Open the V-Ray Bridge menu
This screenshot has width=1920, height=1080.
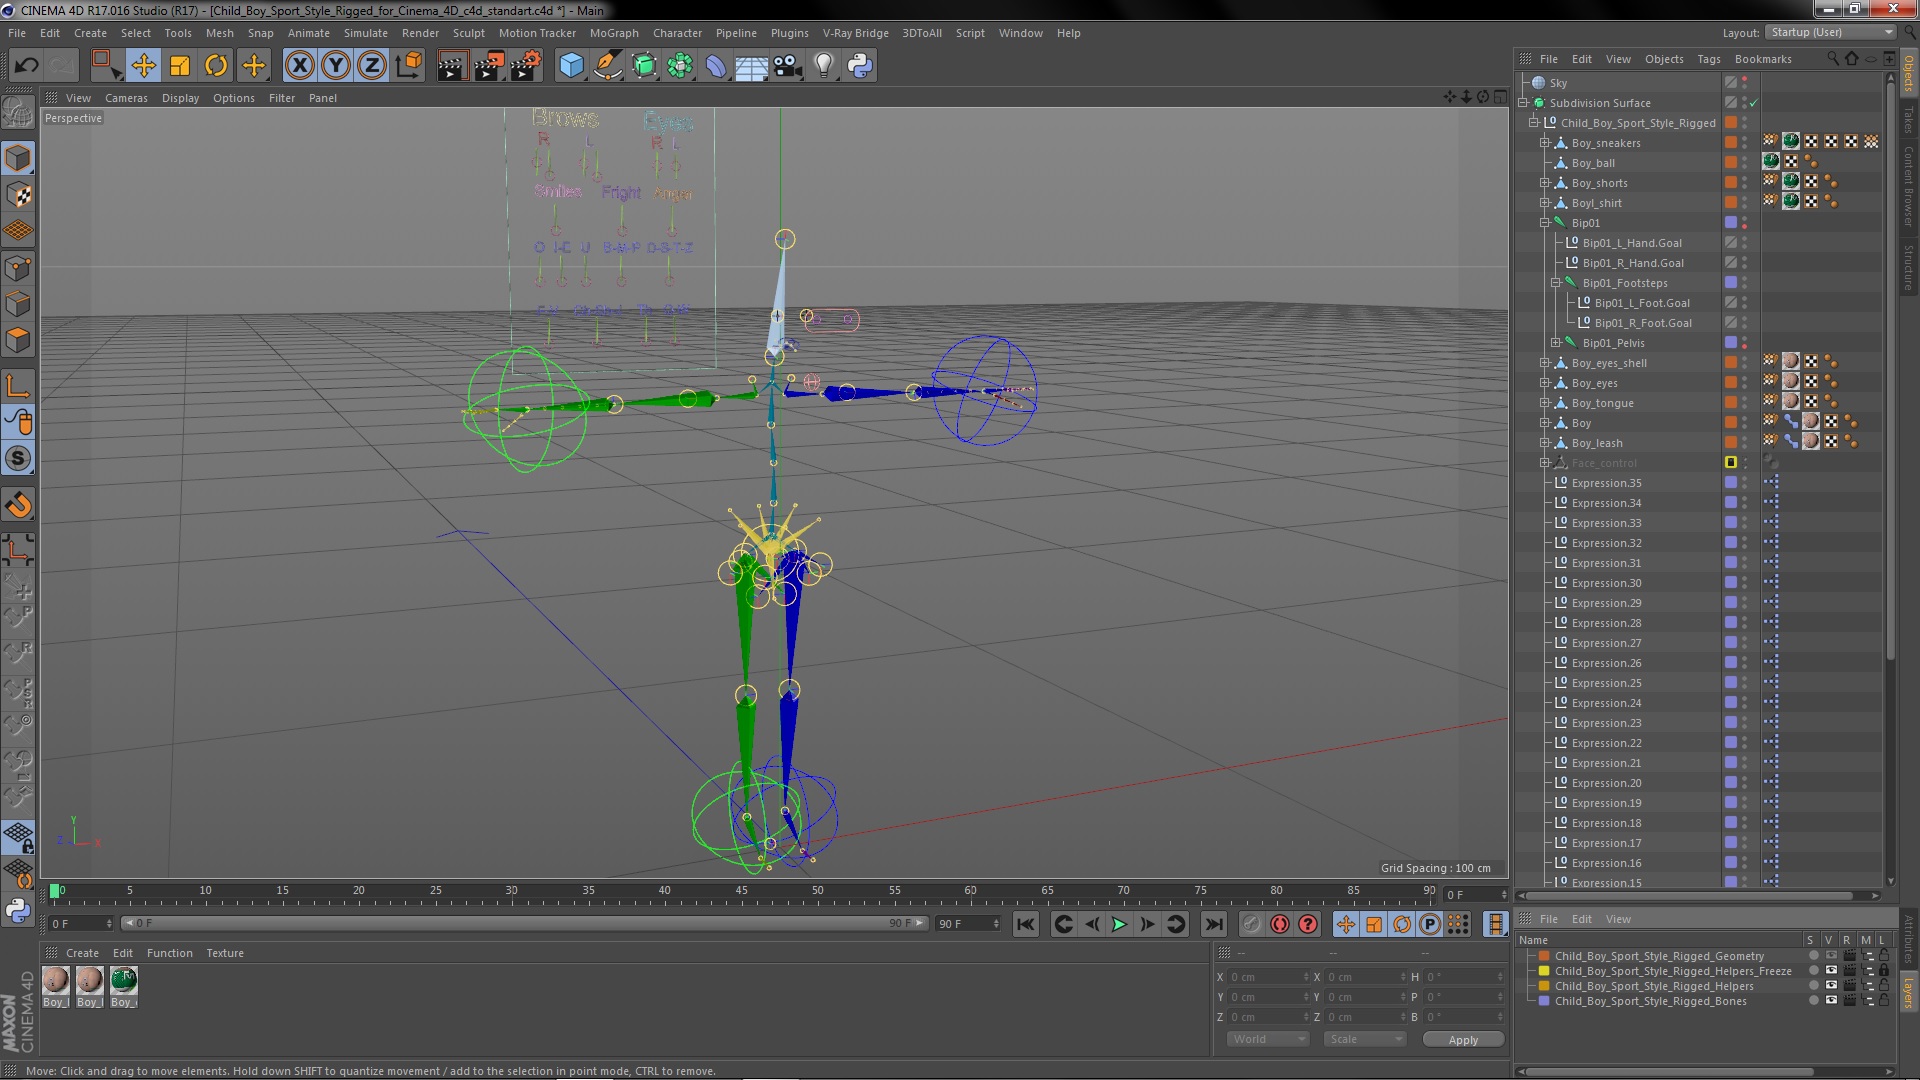click(x=855, y=33)
